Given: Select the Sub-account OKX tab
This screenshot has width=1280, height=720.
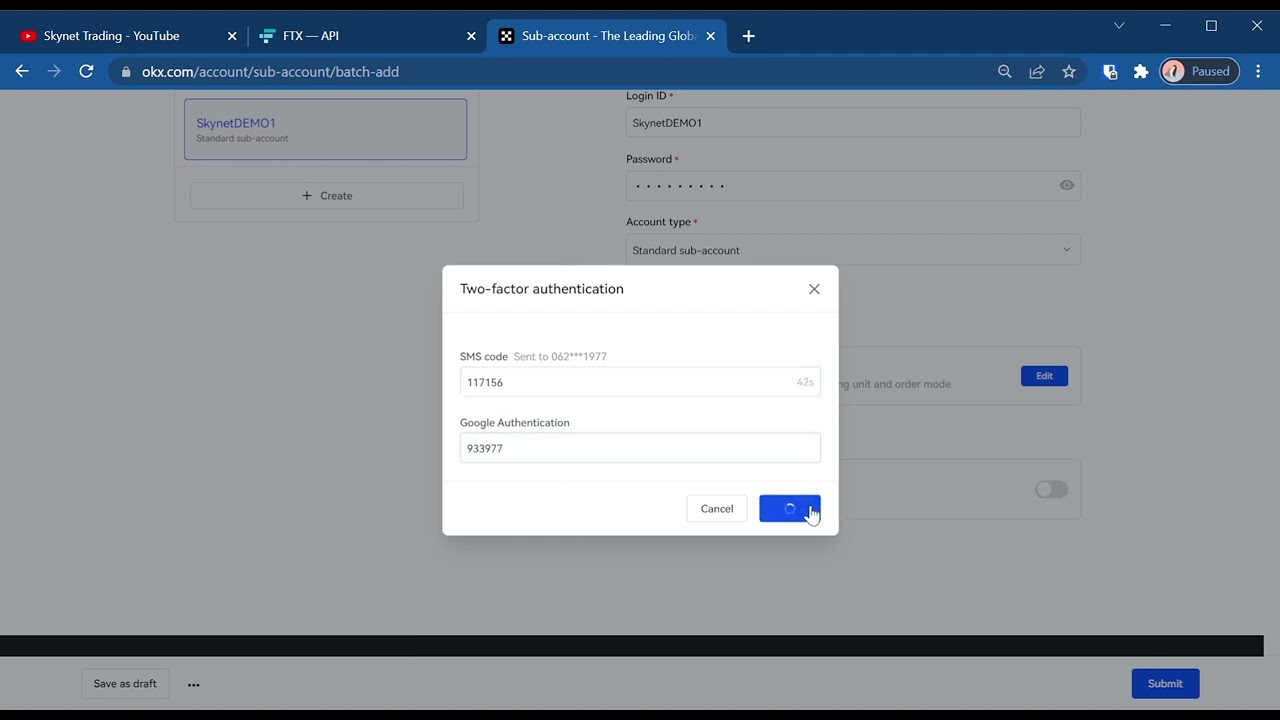Looking at the screenshot, I should [x=608, y=36].
